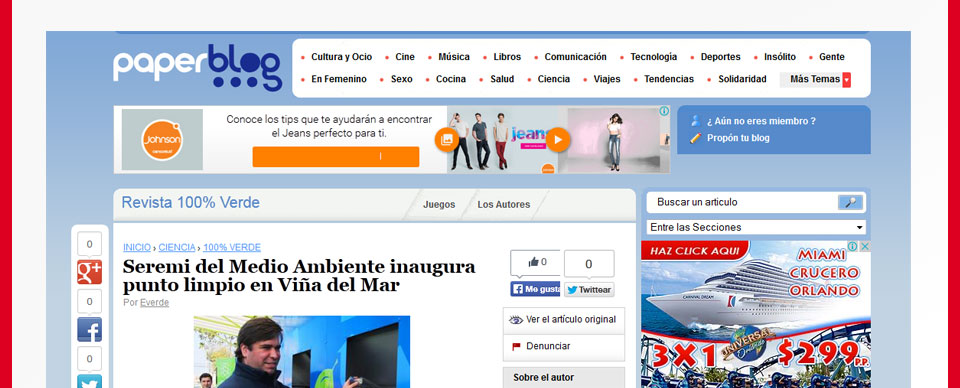Select Comunicación in the navigation
The width and height of the screenshot is (960, 388).
tap(576, 57)
